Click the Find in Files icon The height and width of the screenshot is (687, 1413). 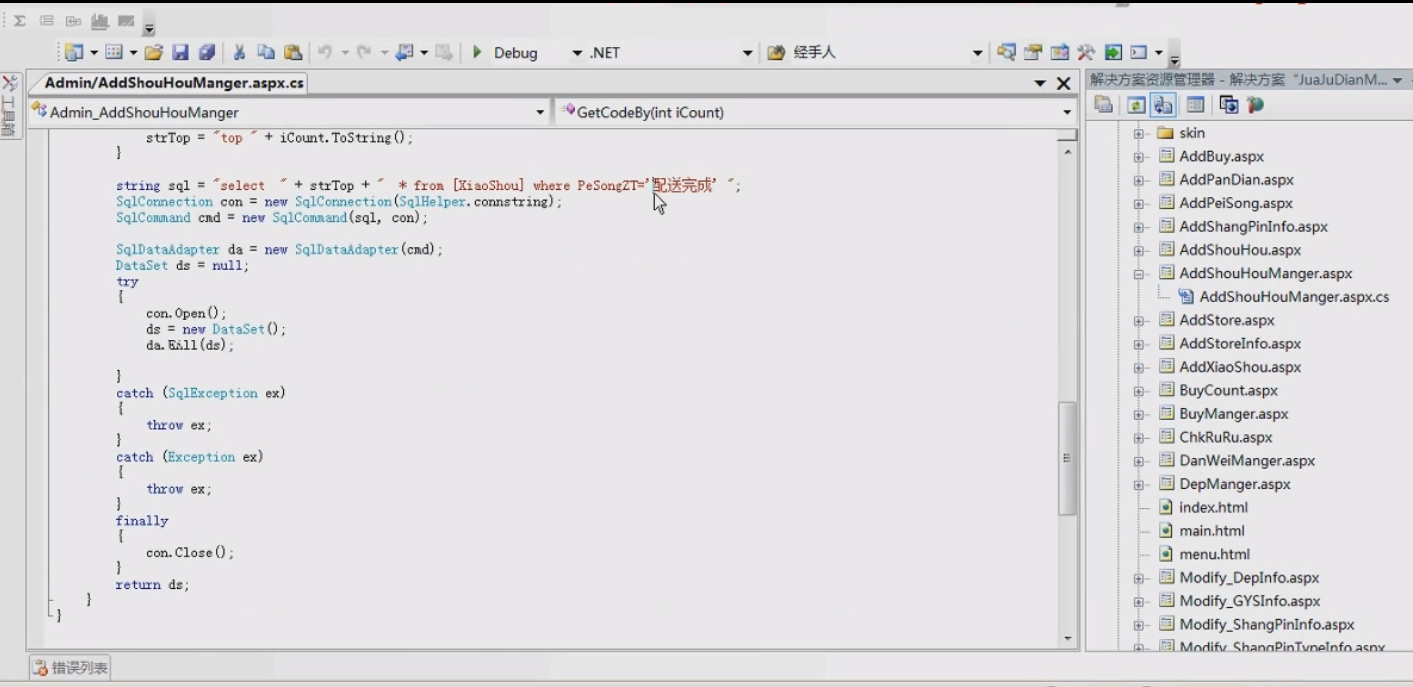pos(775,53)
